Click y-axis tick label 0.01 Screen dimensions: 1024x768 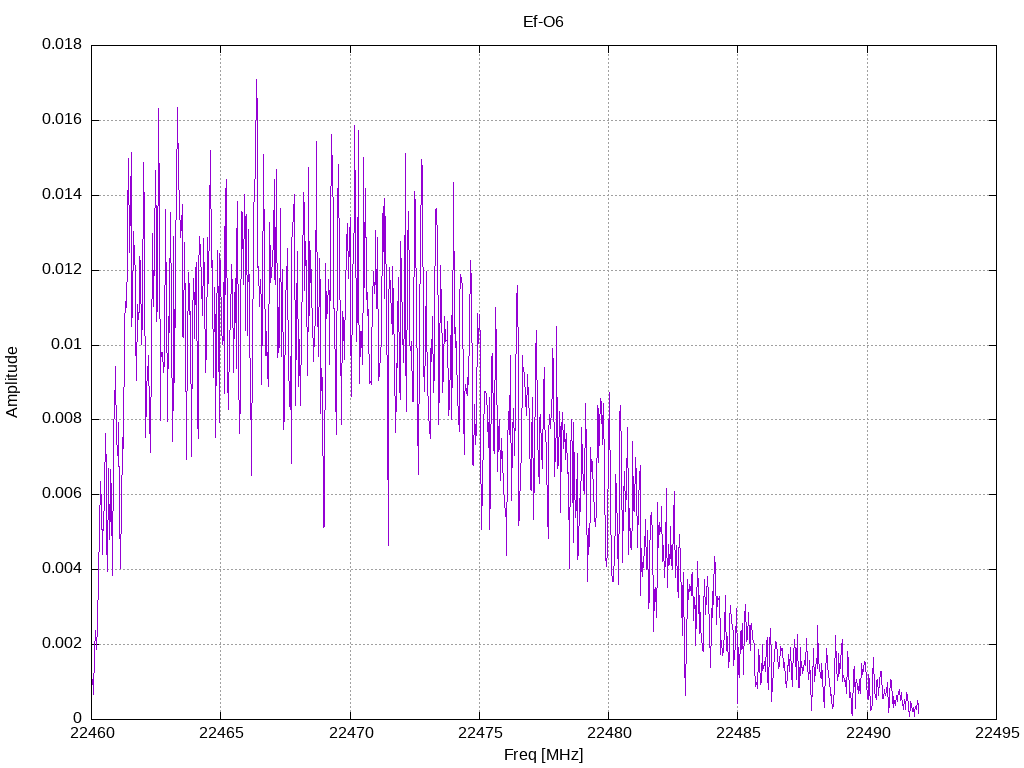(x=67, y=344)
